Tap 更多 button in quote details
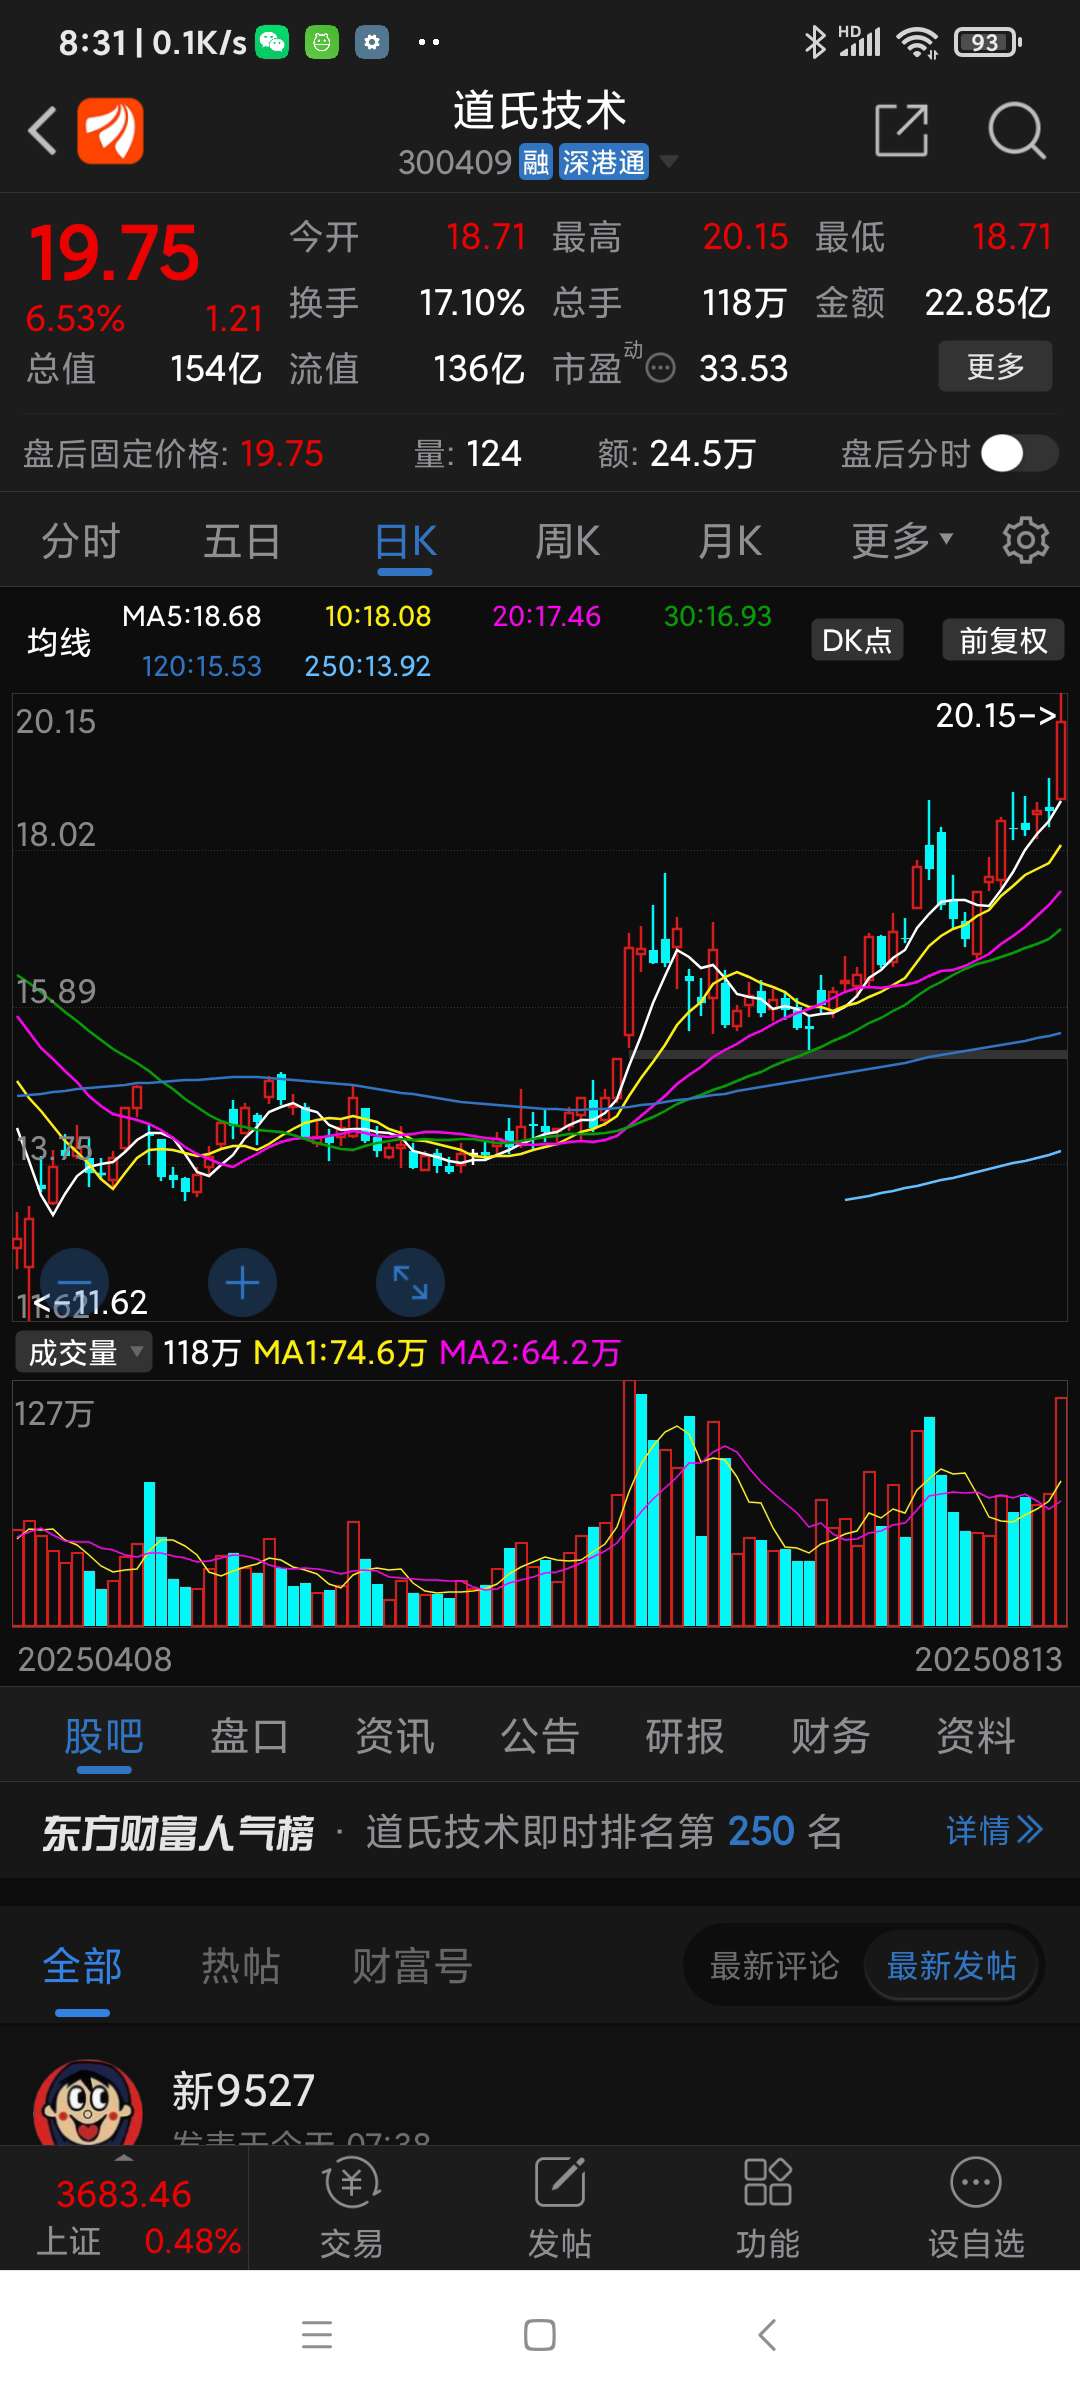The width and height of the screenshot is (1080, 2400). [995, 366]
